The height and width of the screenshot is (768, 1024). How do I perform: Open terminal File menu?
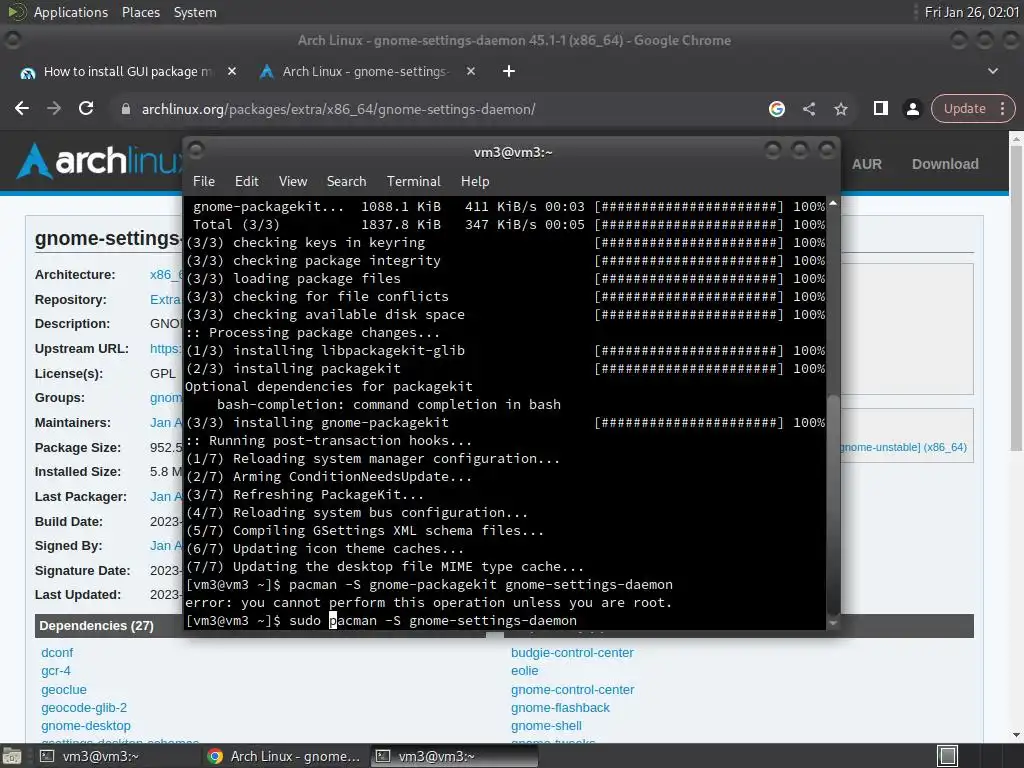(x=204, y=181)
